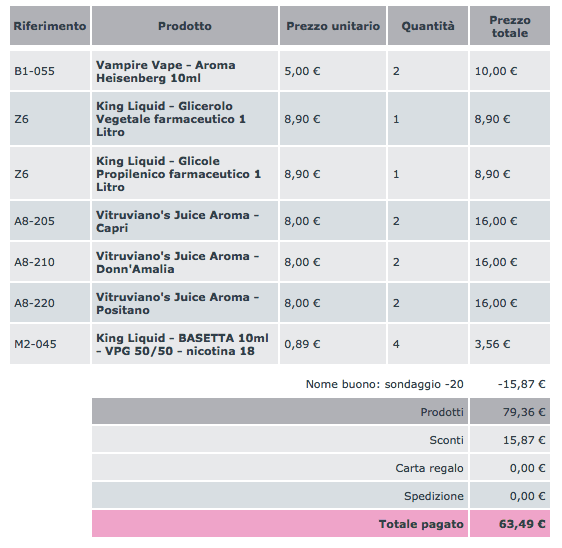
Task: Click the Prodotti subtotal row
Action: pyautogui.click(x=321, y=411)
